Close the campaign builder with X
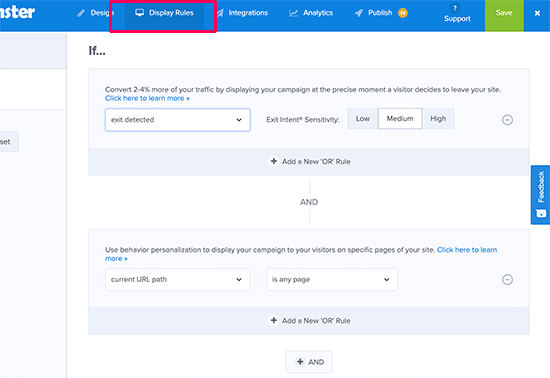Screen dimensions: 550x378 [537, 13]
